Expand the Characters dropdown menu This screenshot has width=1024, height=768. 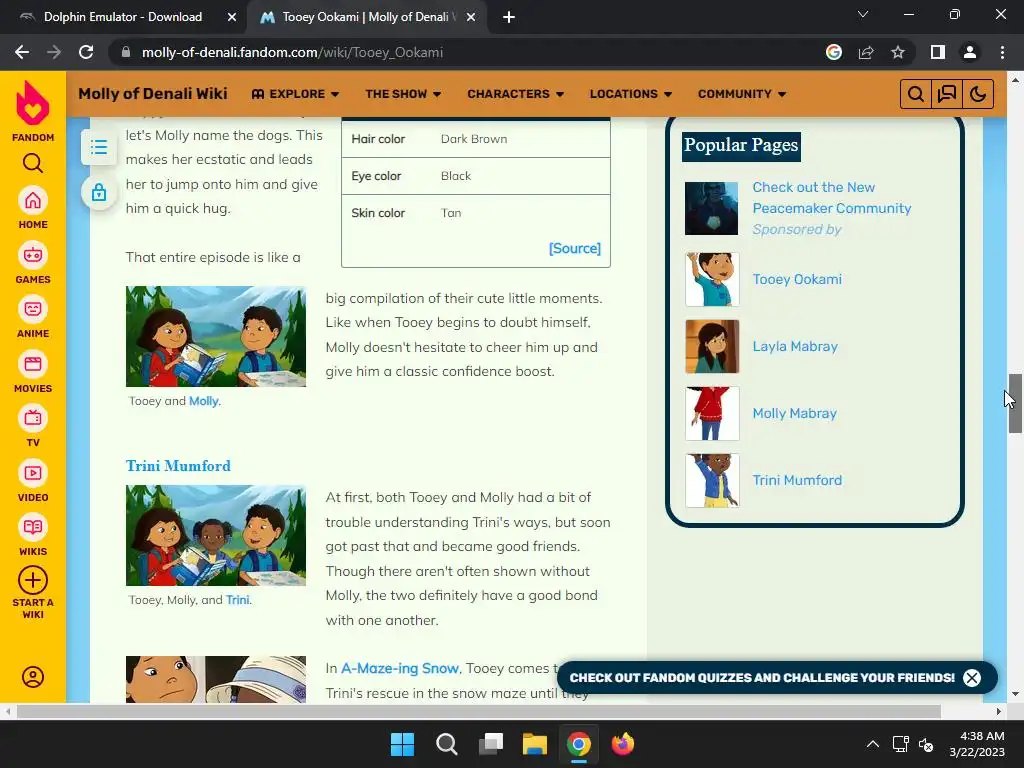(x=515, y=94)
